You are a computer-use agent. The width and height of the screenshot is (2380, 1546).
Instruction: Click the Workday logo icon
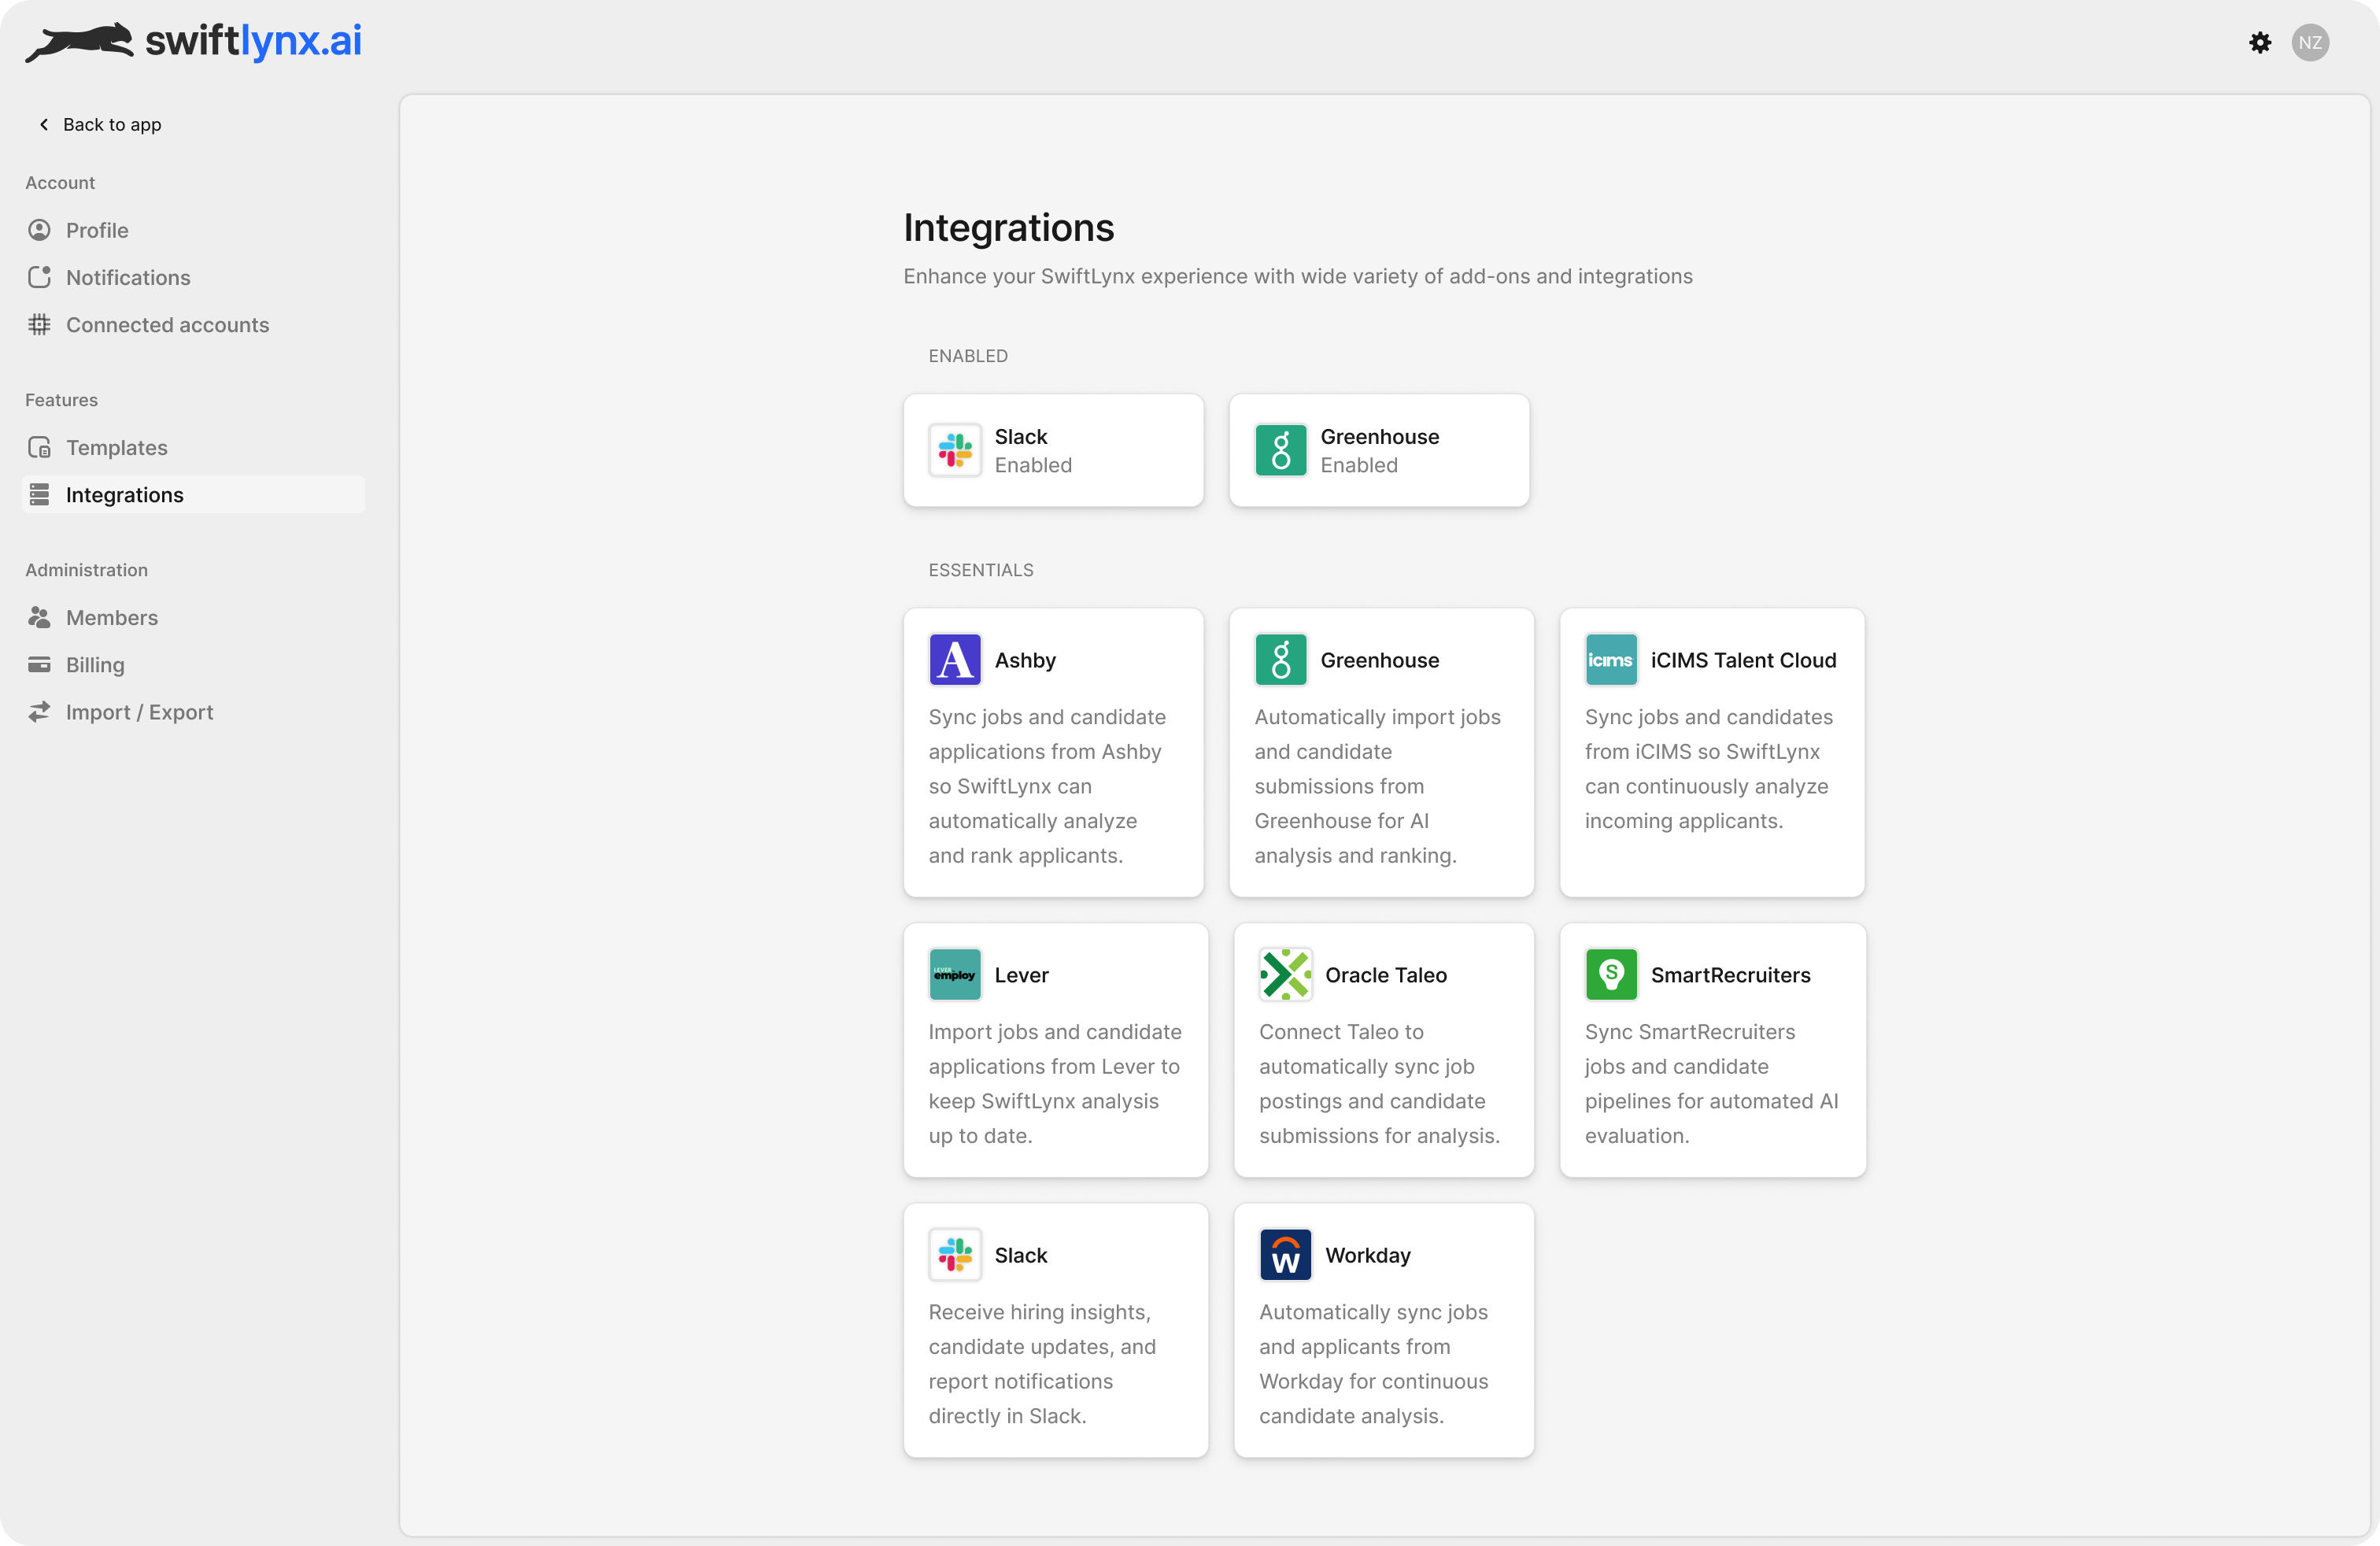click(x=1285, y=1255)
